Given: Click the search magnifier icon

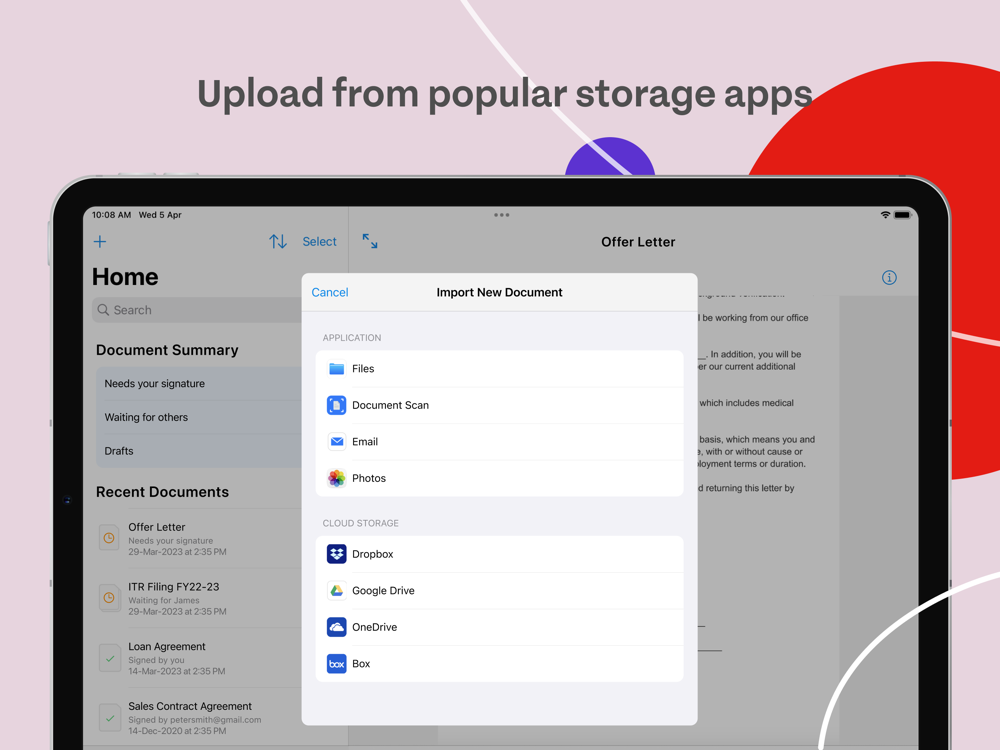Looking at the screenshot, I should [x=103, y=310].
